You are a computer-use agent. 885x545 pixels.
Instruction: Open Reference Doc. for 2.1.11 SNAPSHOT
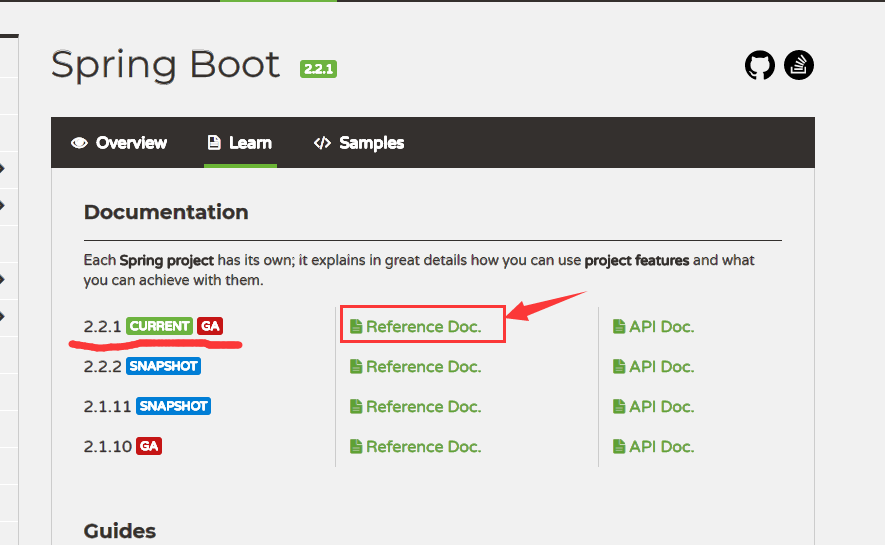(416, 407)
